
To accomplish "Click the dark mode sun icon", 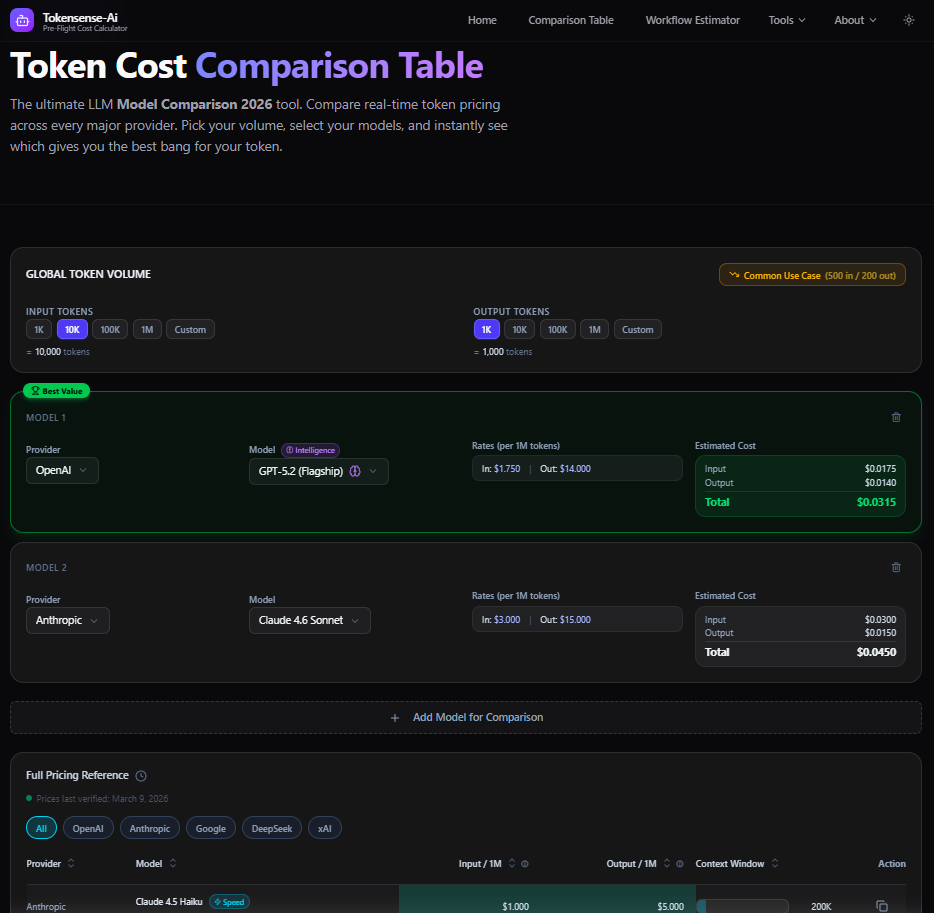I will (908, 20).
